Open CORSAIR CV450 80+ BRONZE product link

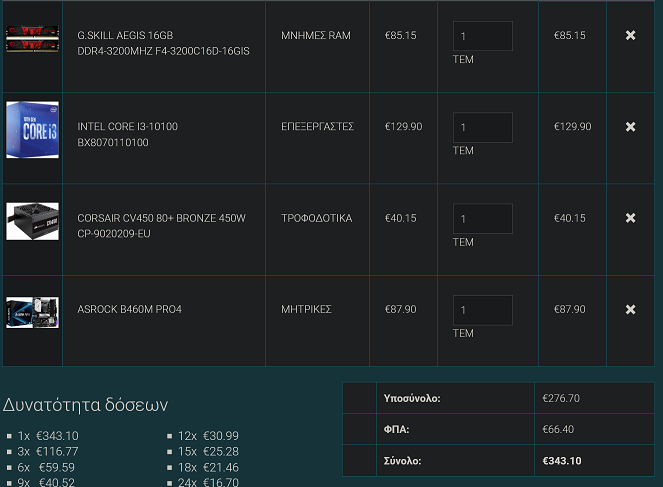coord(161,226)
